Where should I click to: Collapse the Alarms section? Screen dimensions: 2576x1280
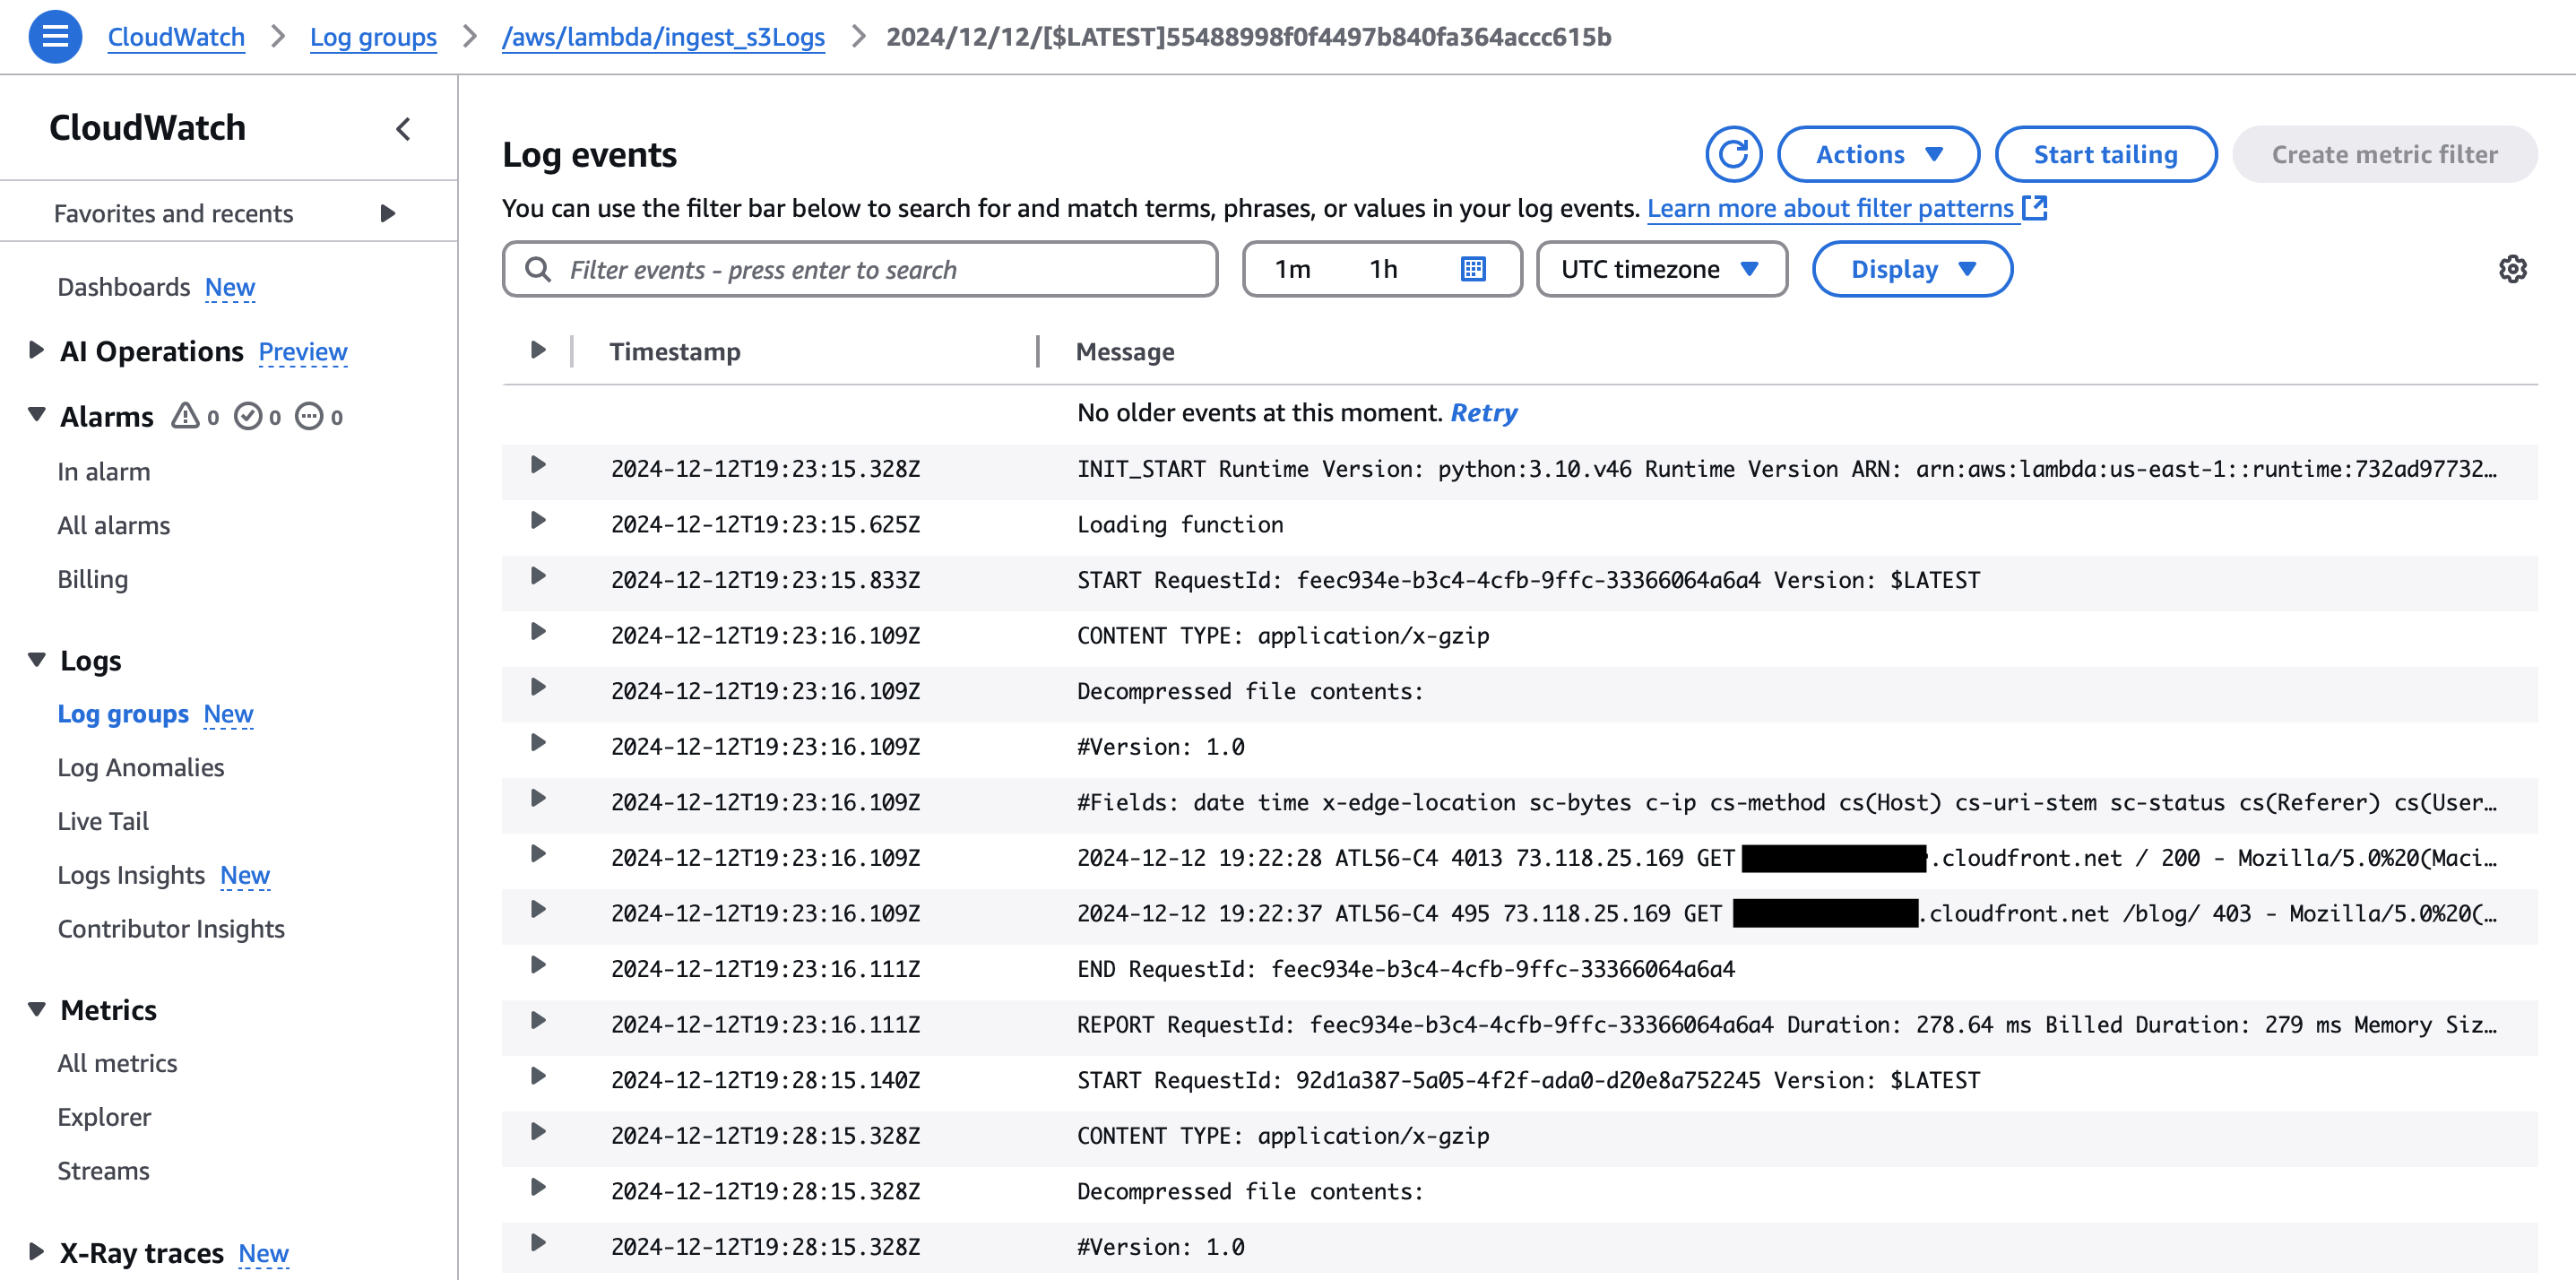(x=36, y=414)
